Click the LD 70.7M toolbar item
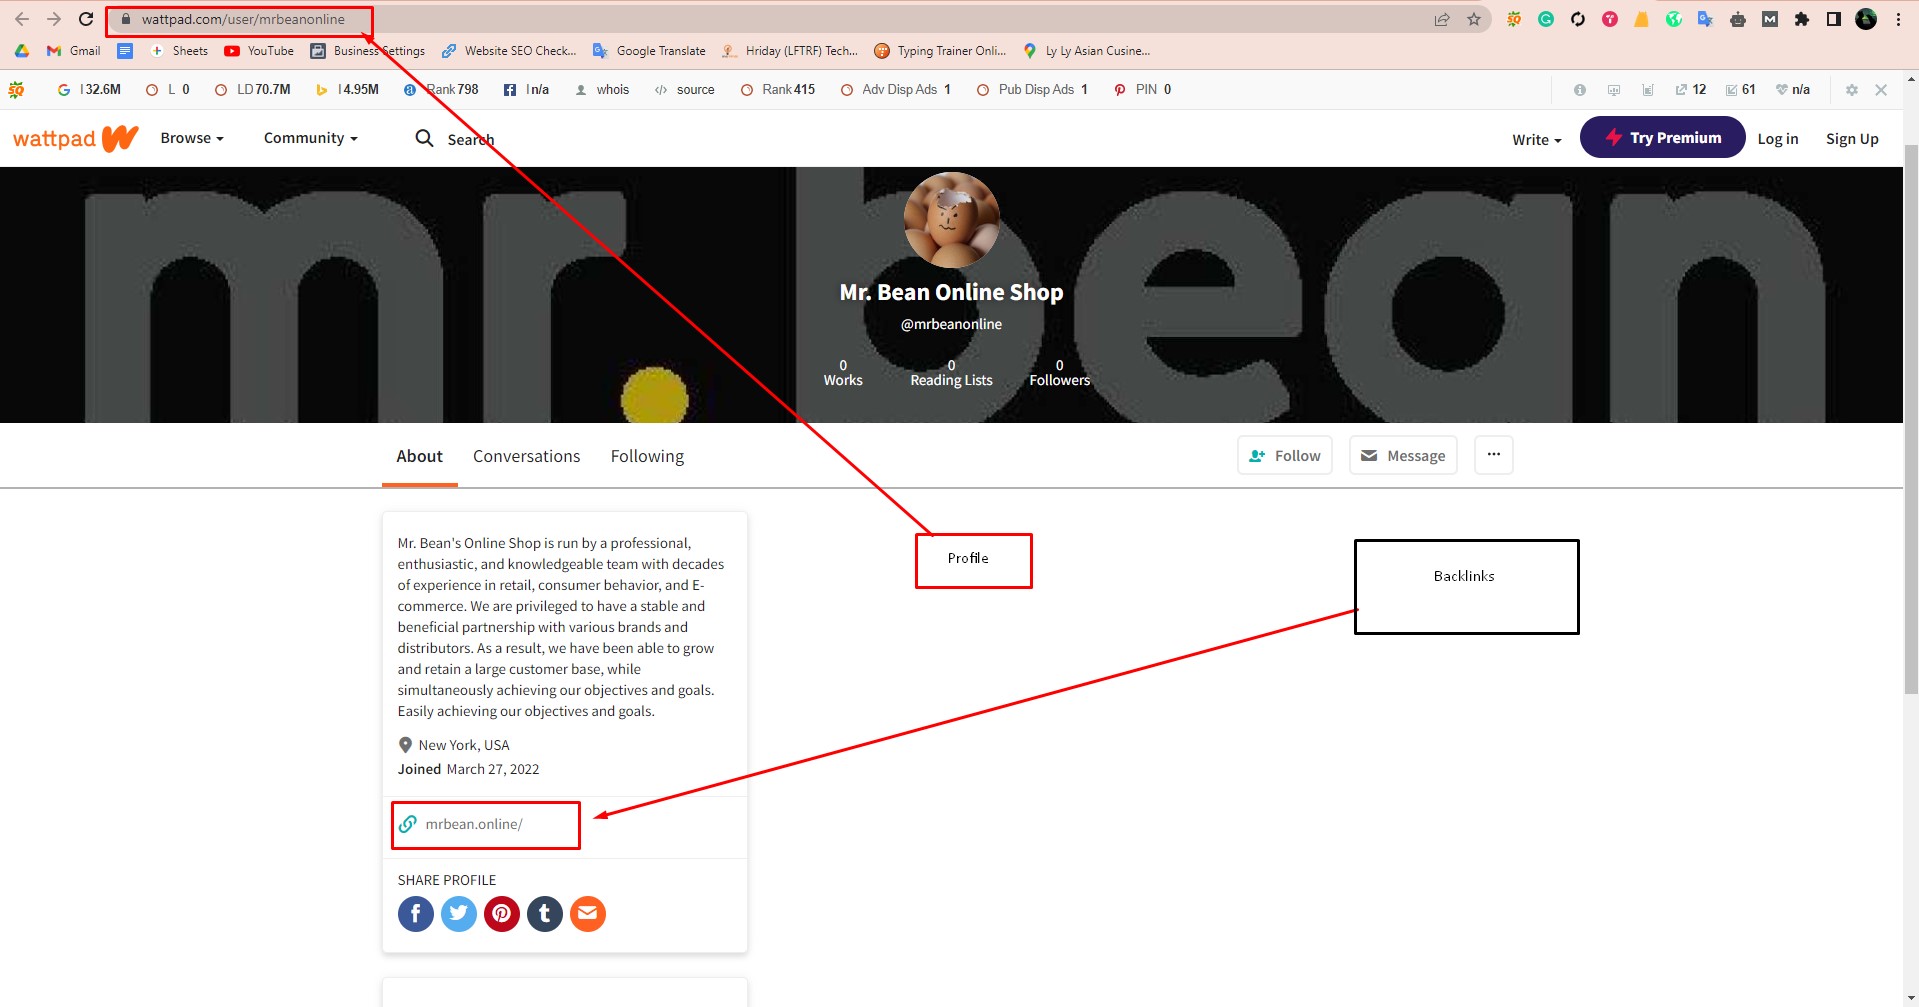 [253, 90]
